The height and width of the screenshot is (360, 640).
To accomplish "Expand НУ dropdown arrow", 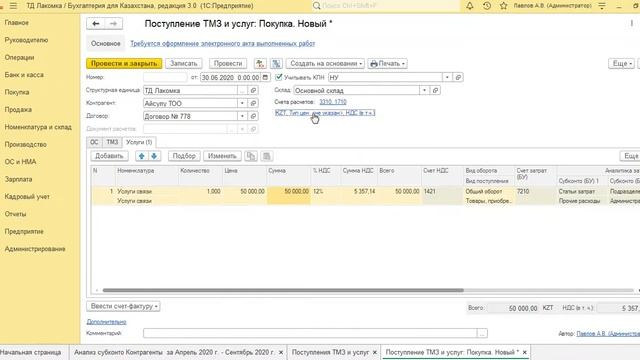I will (x=447, y=77).
